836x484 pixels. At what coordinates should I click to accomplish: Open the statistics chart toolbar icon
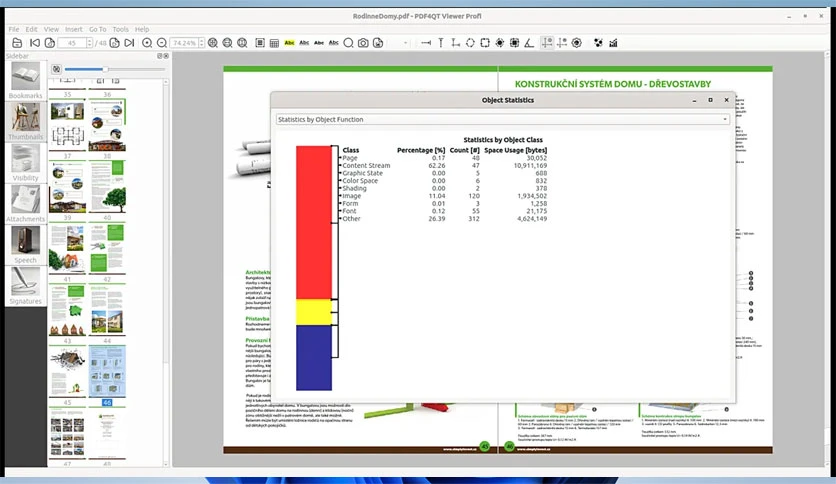[613, 43]
